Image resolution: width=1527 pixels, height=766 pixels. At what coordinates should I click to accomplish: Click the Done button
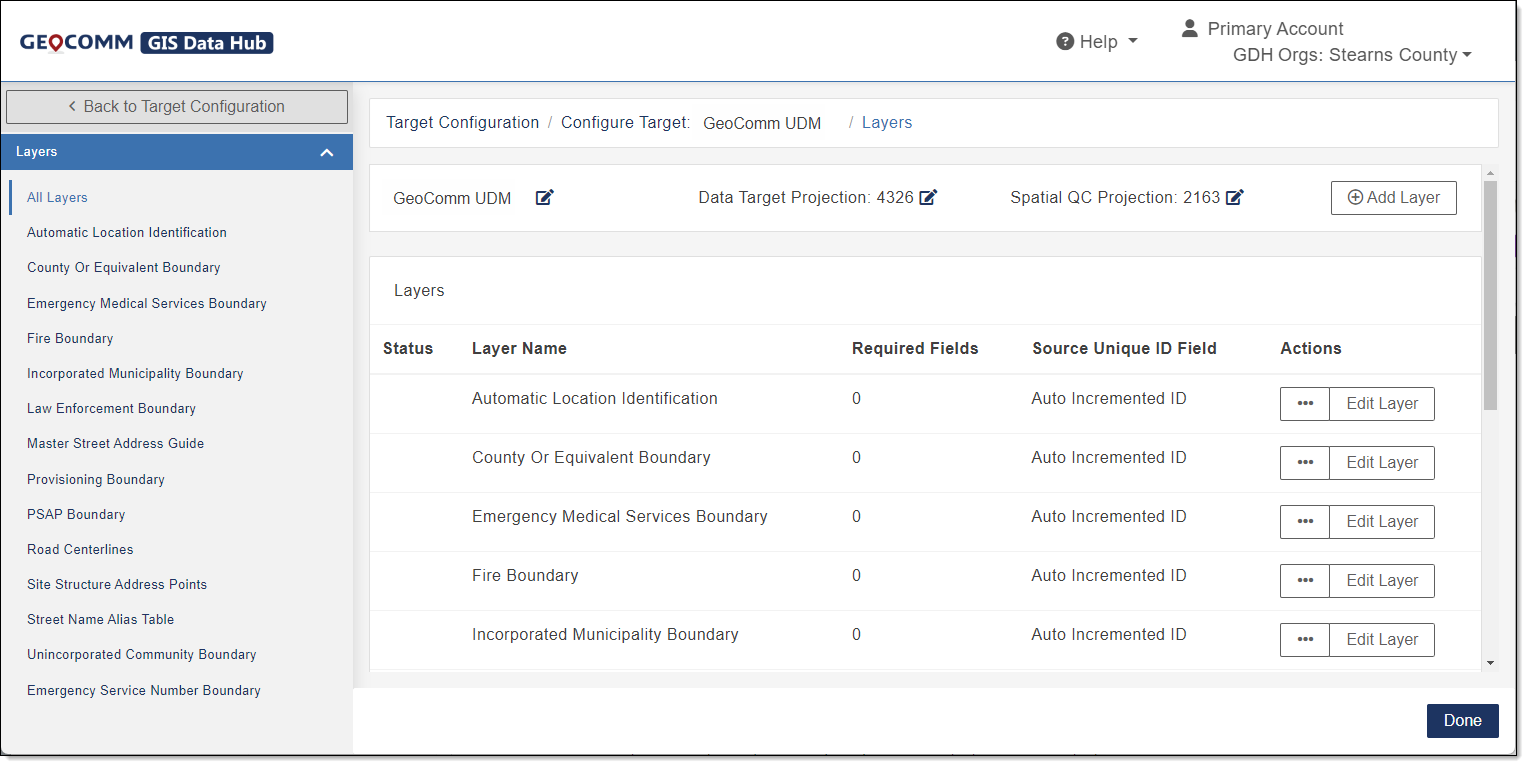tap(1462, 720)
